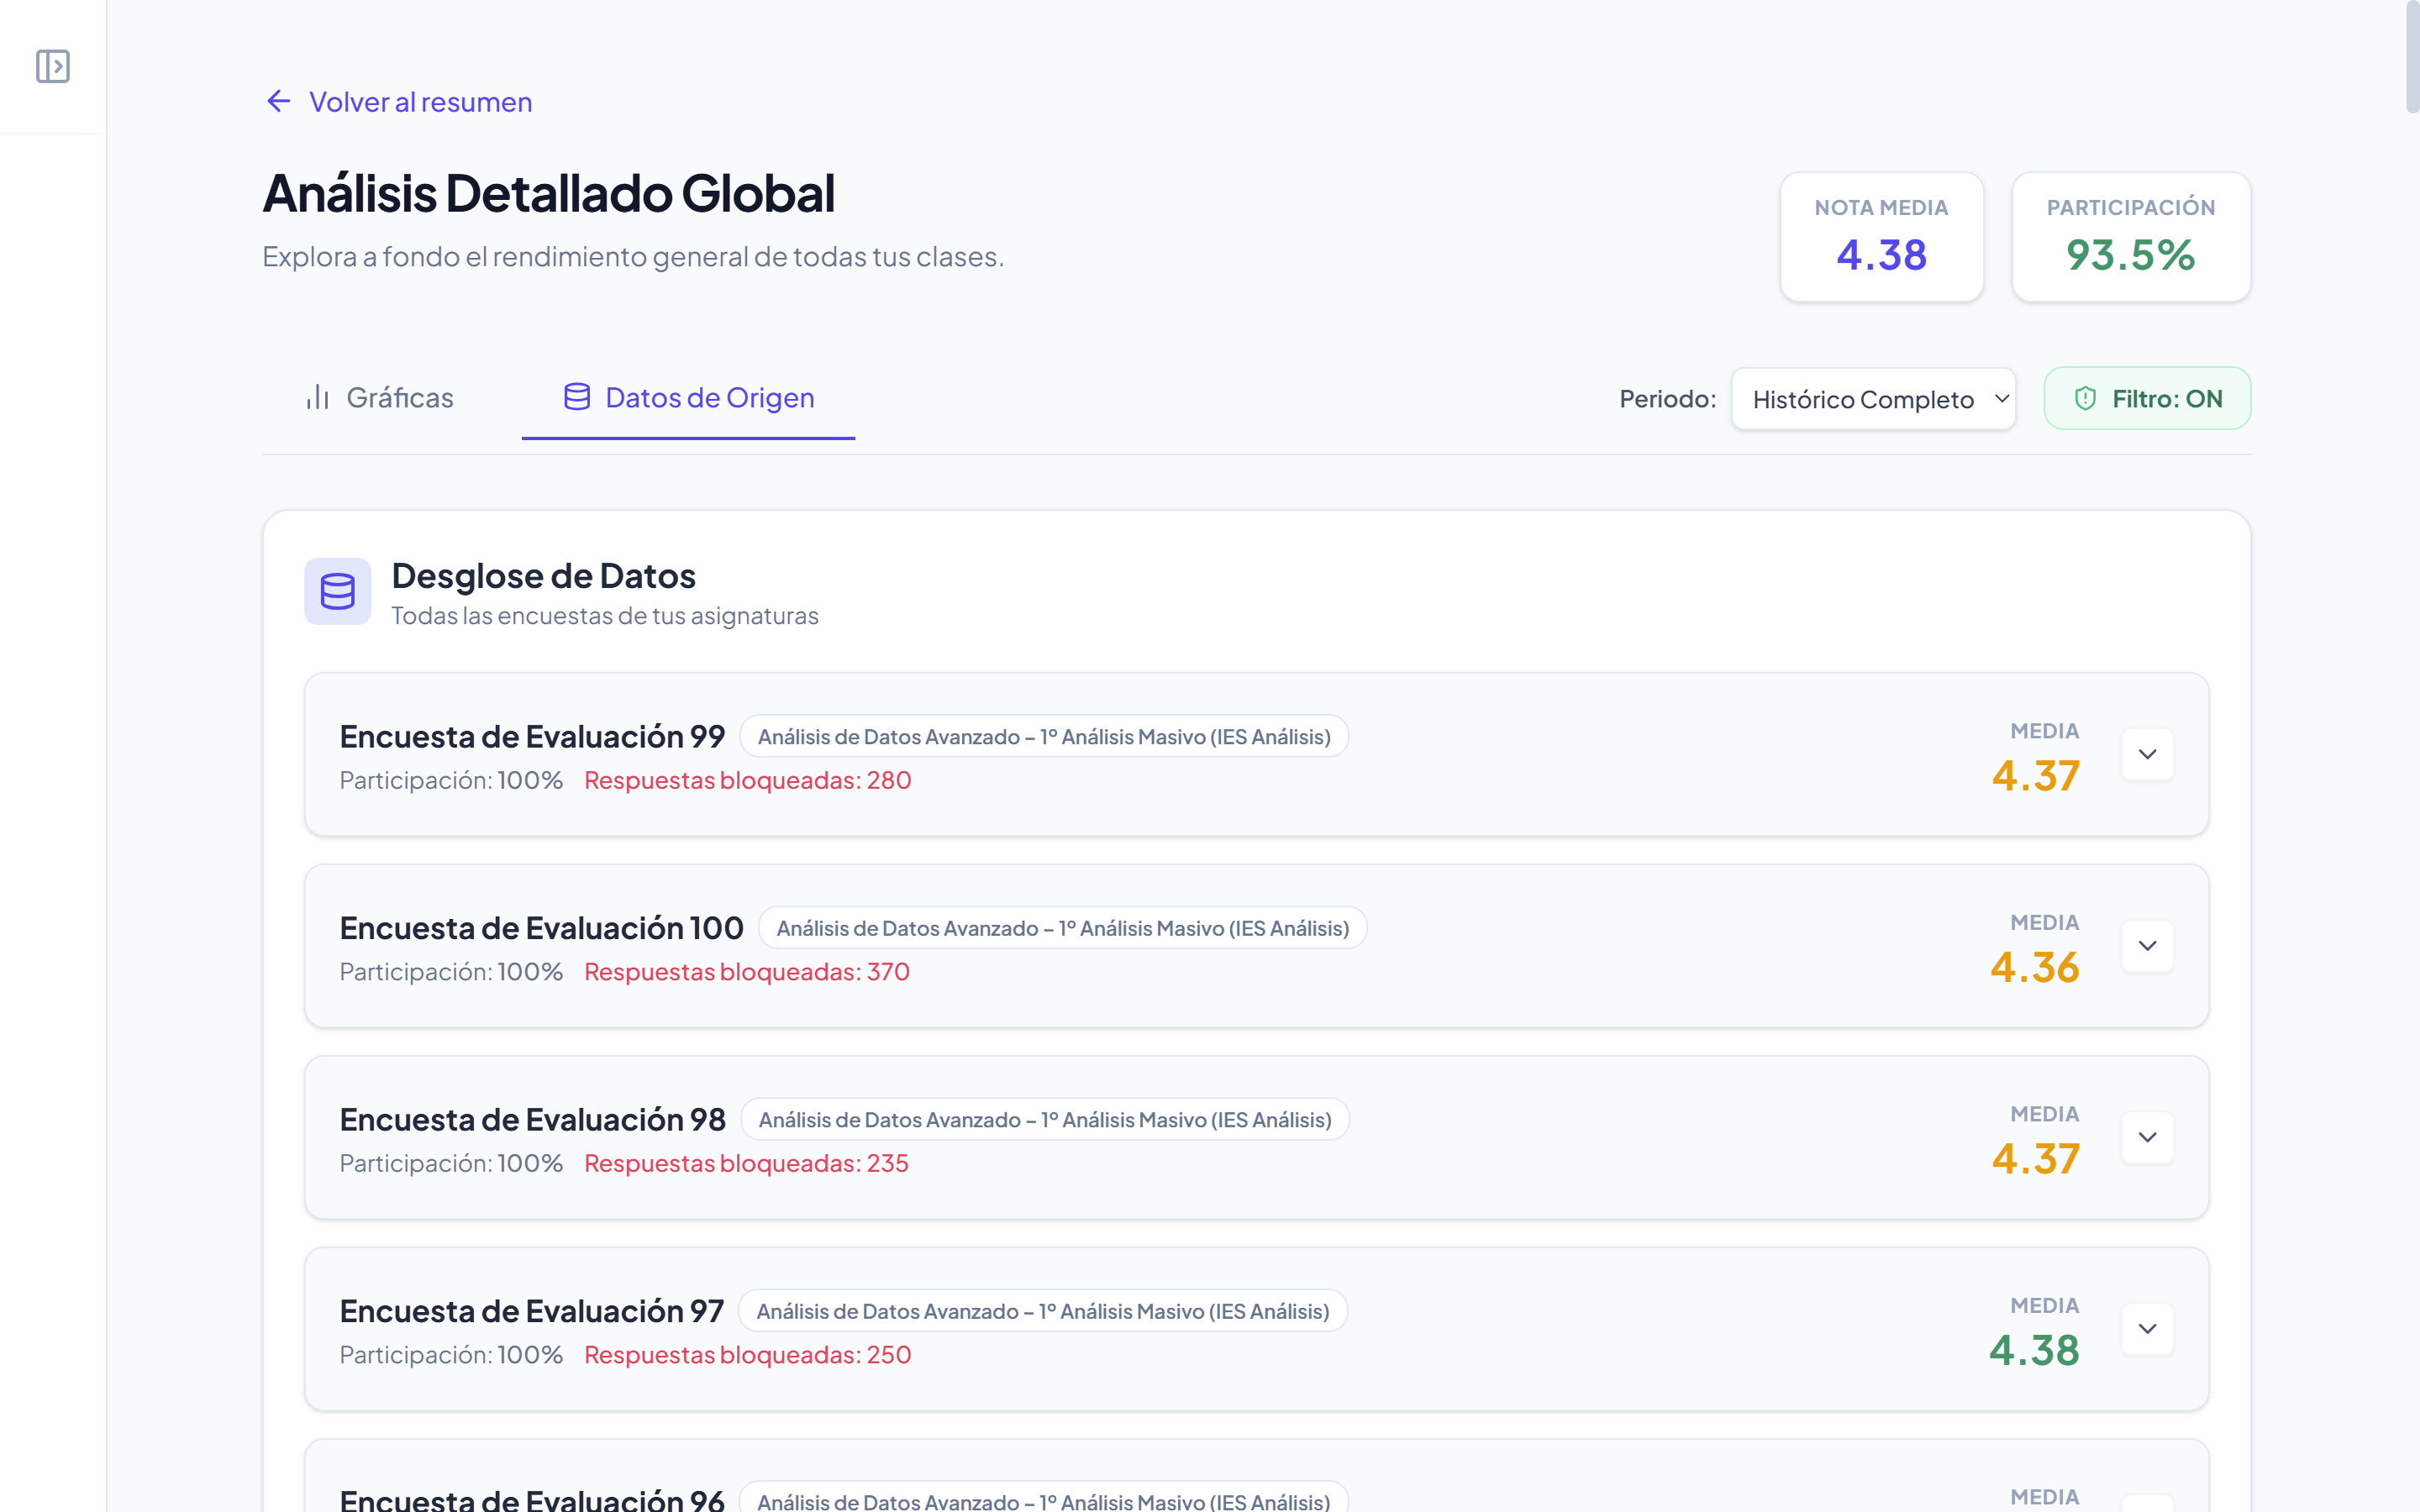Switch to the Gráficas tab
The height and width of the screenshot is (1512, 2420).
(379, 397)
